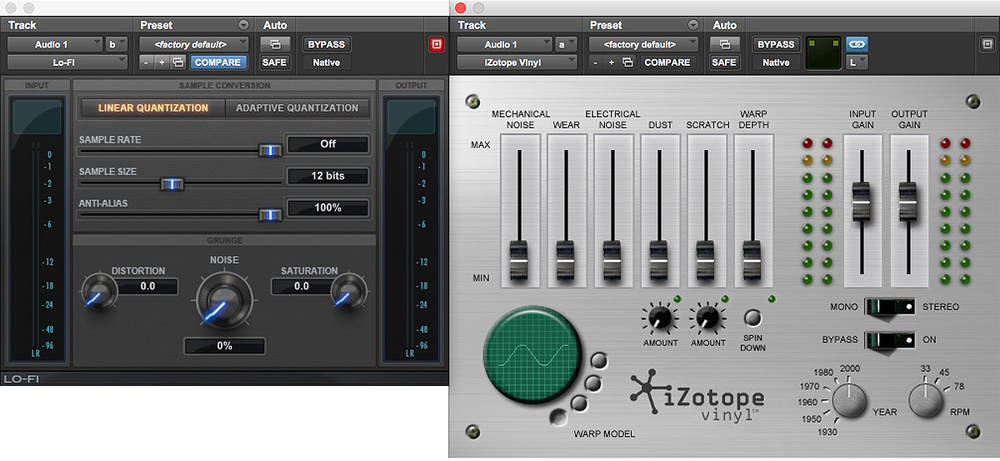
Task: Select previous preset minus button in iZotope Vinyl
Action: [x=596, y=62]
